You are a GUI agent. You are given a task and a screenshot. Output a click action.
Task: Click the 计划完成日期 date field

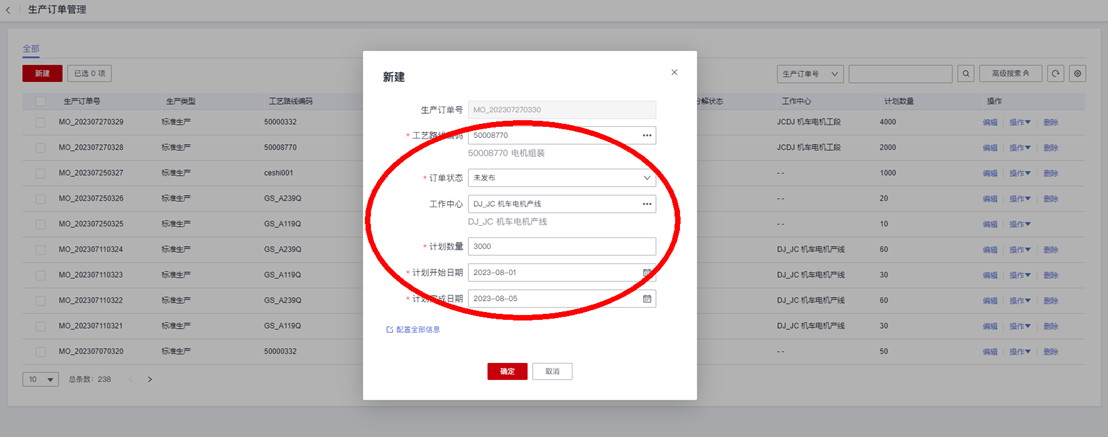[562, 298]
